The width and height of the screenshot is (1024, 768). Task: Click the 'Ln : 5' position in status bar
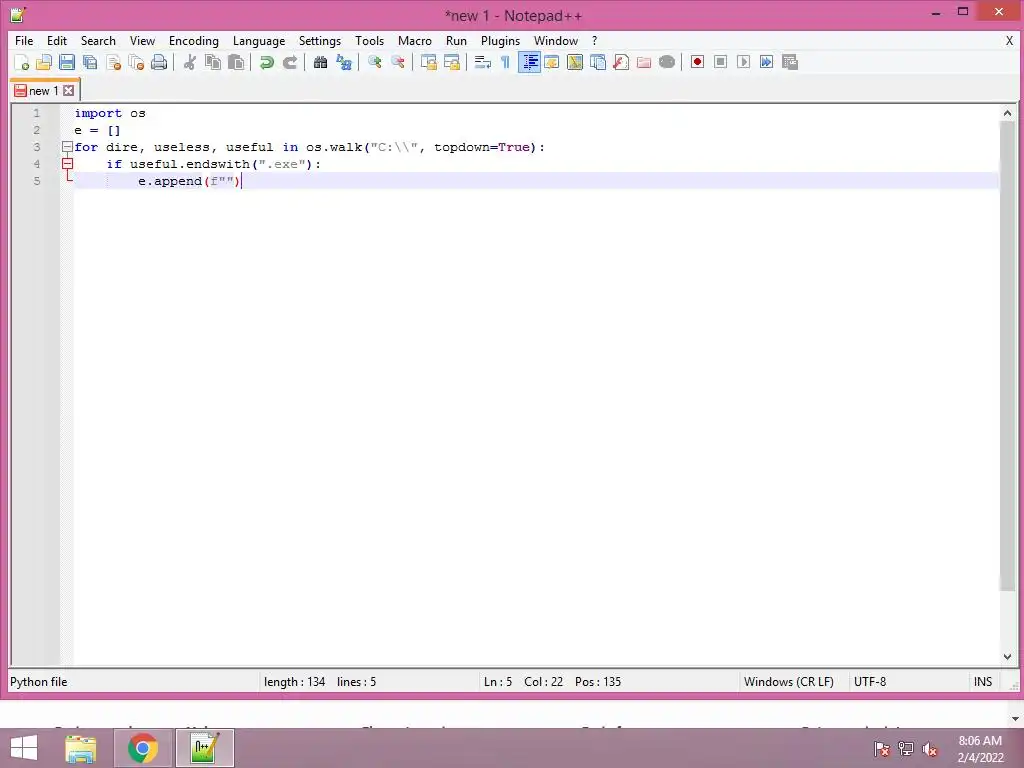pyautogui.click(x=498, y=682)
